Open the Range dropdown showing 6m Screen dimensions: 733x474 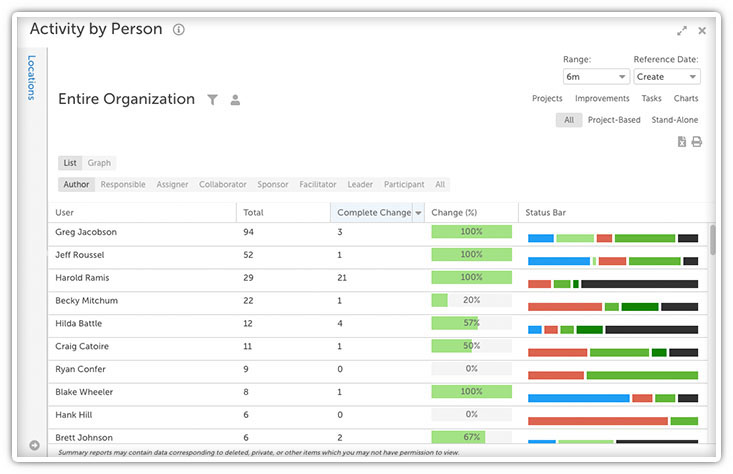tap(595, 77)
